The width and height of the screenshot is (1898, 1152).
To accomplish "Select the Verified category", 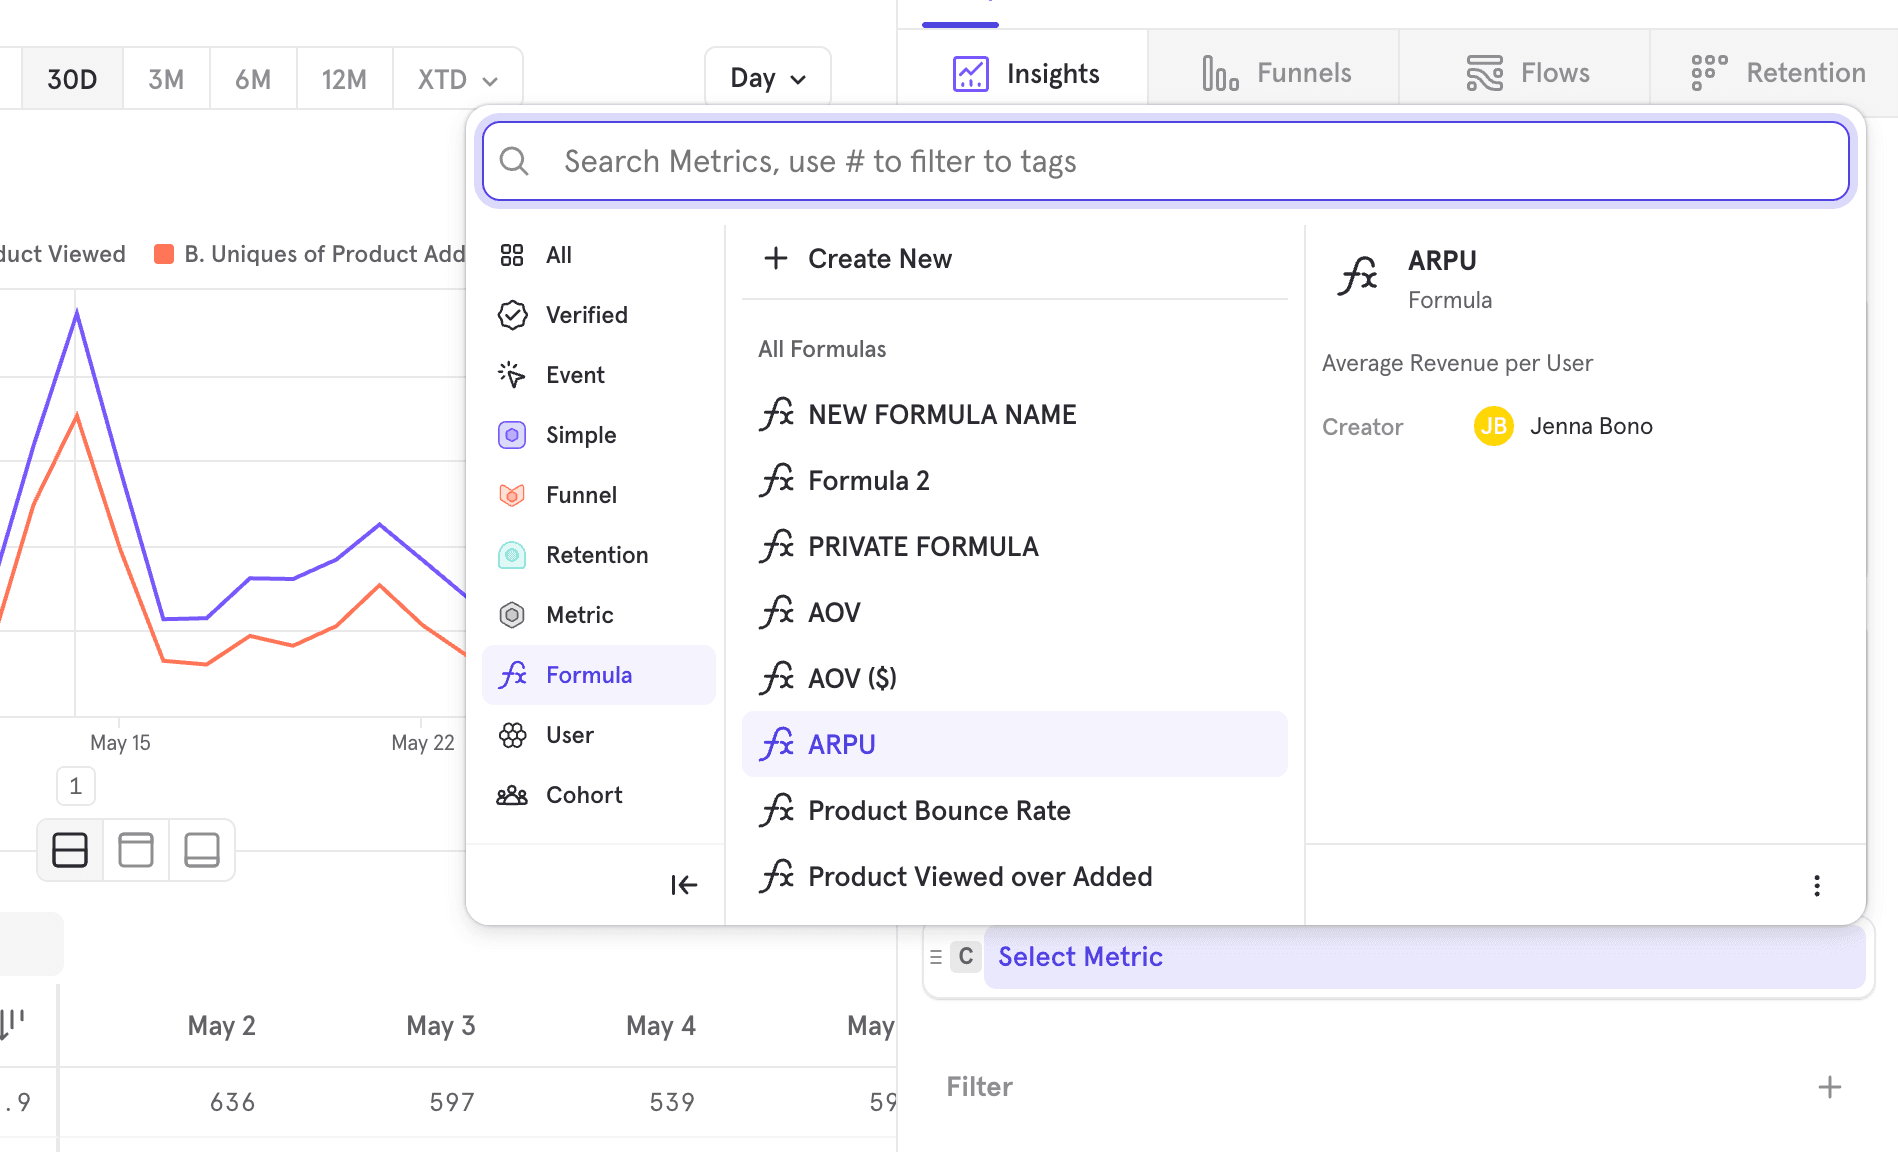I will click(x=586, y=315).
